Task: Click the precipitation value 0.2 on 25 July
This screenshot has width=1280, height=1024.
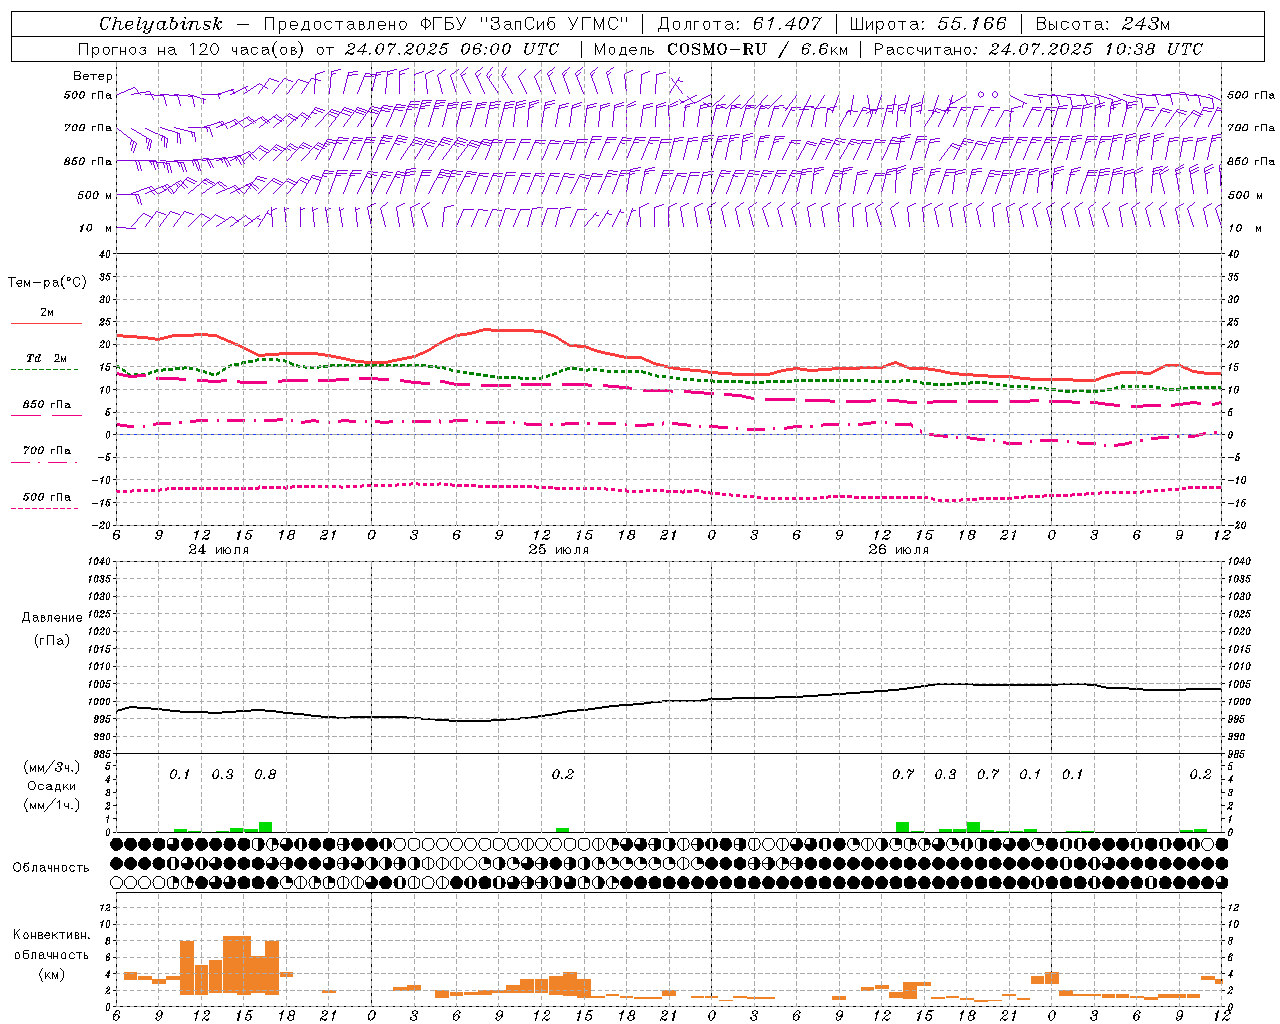Action: pos(563,774)
